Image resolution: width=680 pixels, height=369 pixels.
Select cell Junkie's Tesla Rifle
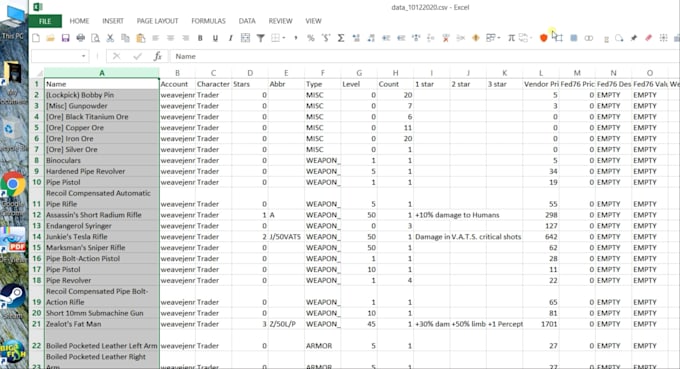tap(102, 237)
